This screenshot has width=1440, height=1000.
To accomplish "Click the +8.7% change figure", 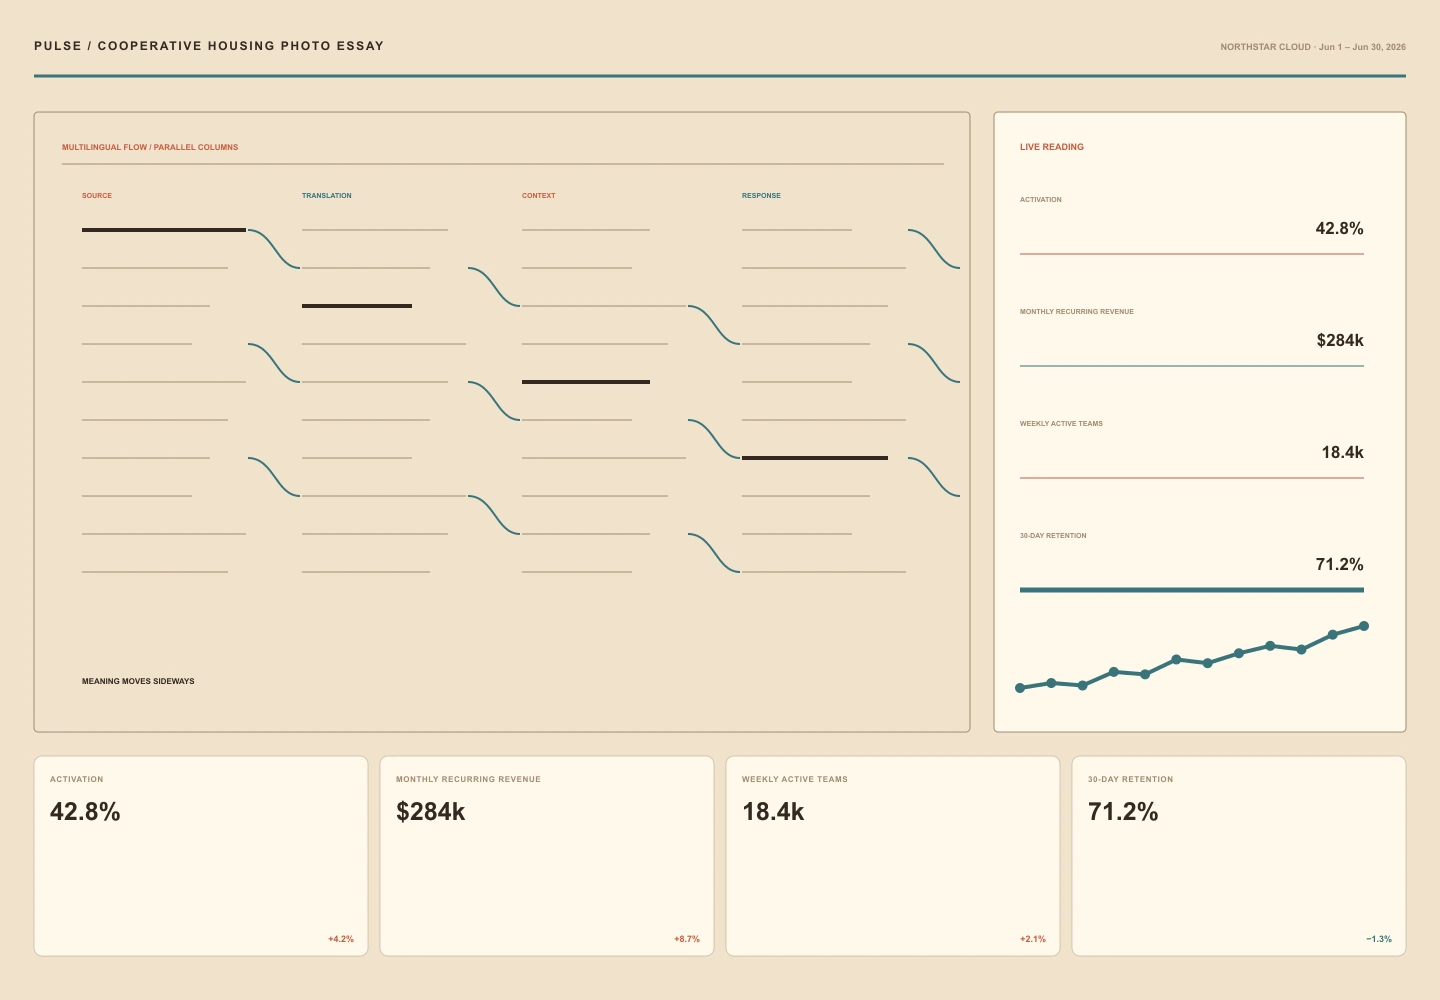I will (x=687, y=939).
